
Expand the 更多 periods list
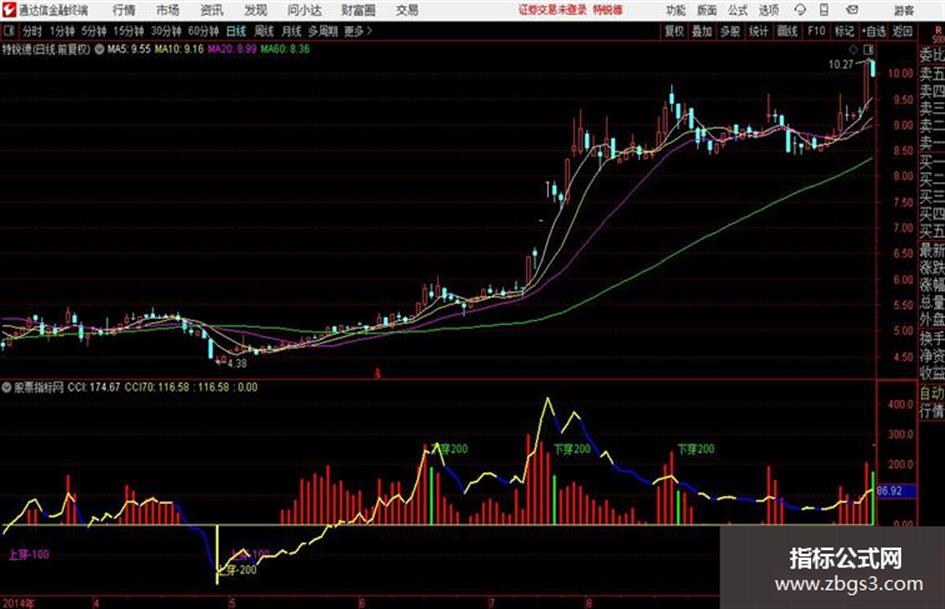358,31
